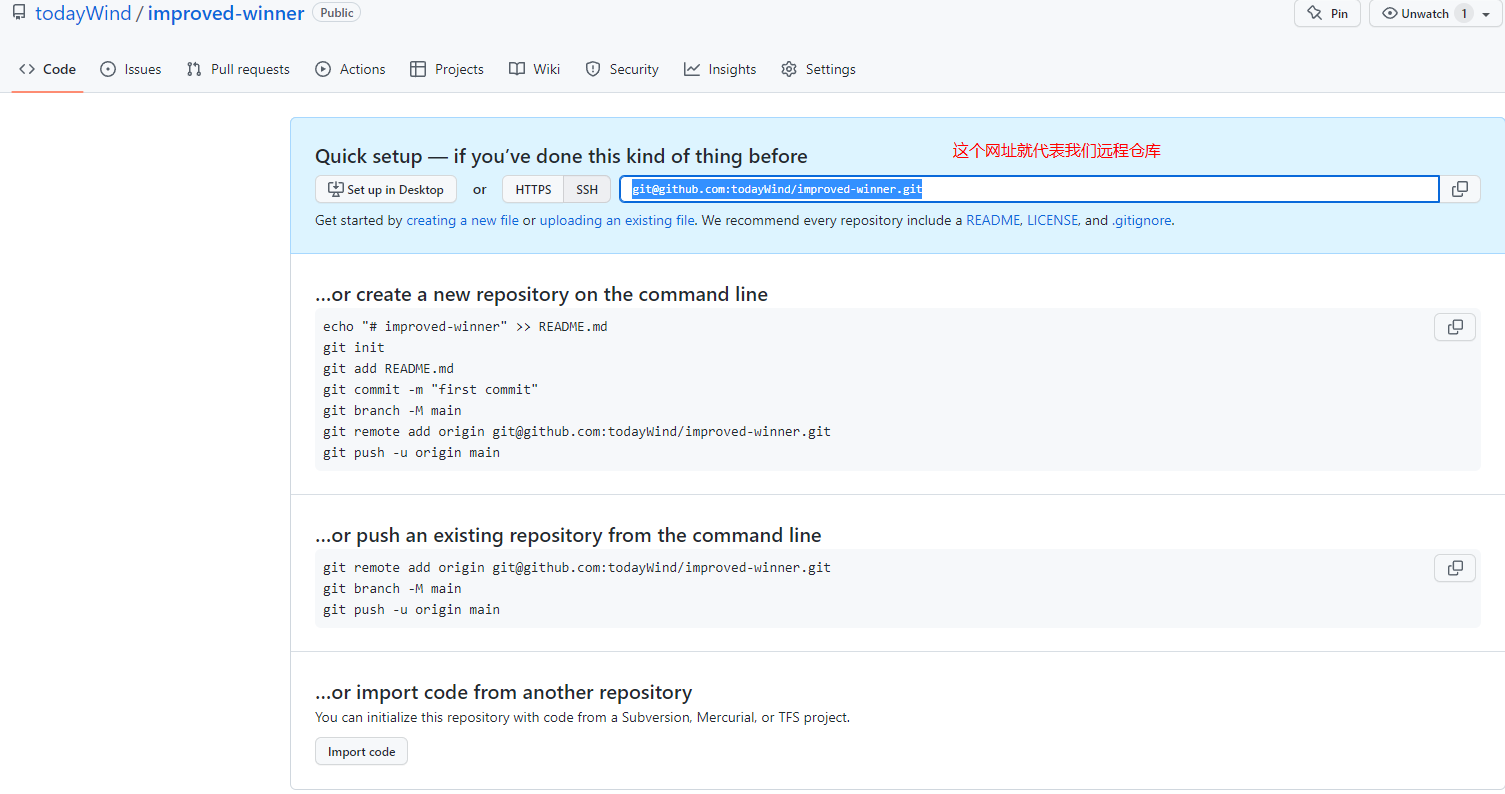Go to the Pull requests tab
Image resolution: width=1505 pixels, height=794 pixels.
[x=238, y=69]
